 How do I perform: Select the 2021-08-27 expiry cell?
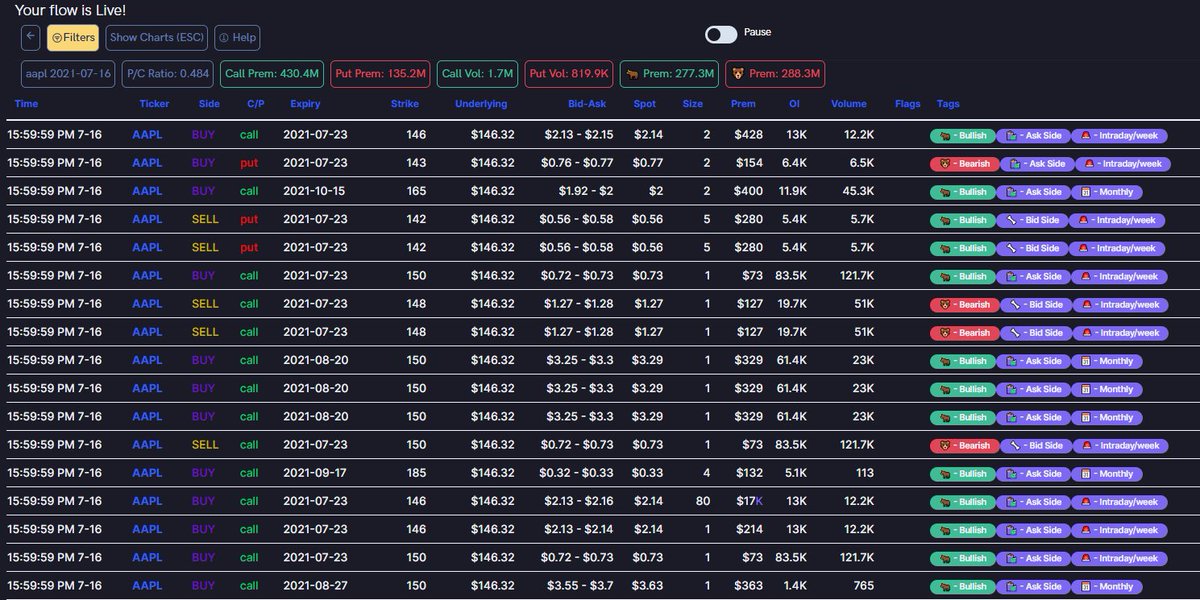[316, 586]
